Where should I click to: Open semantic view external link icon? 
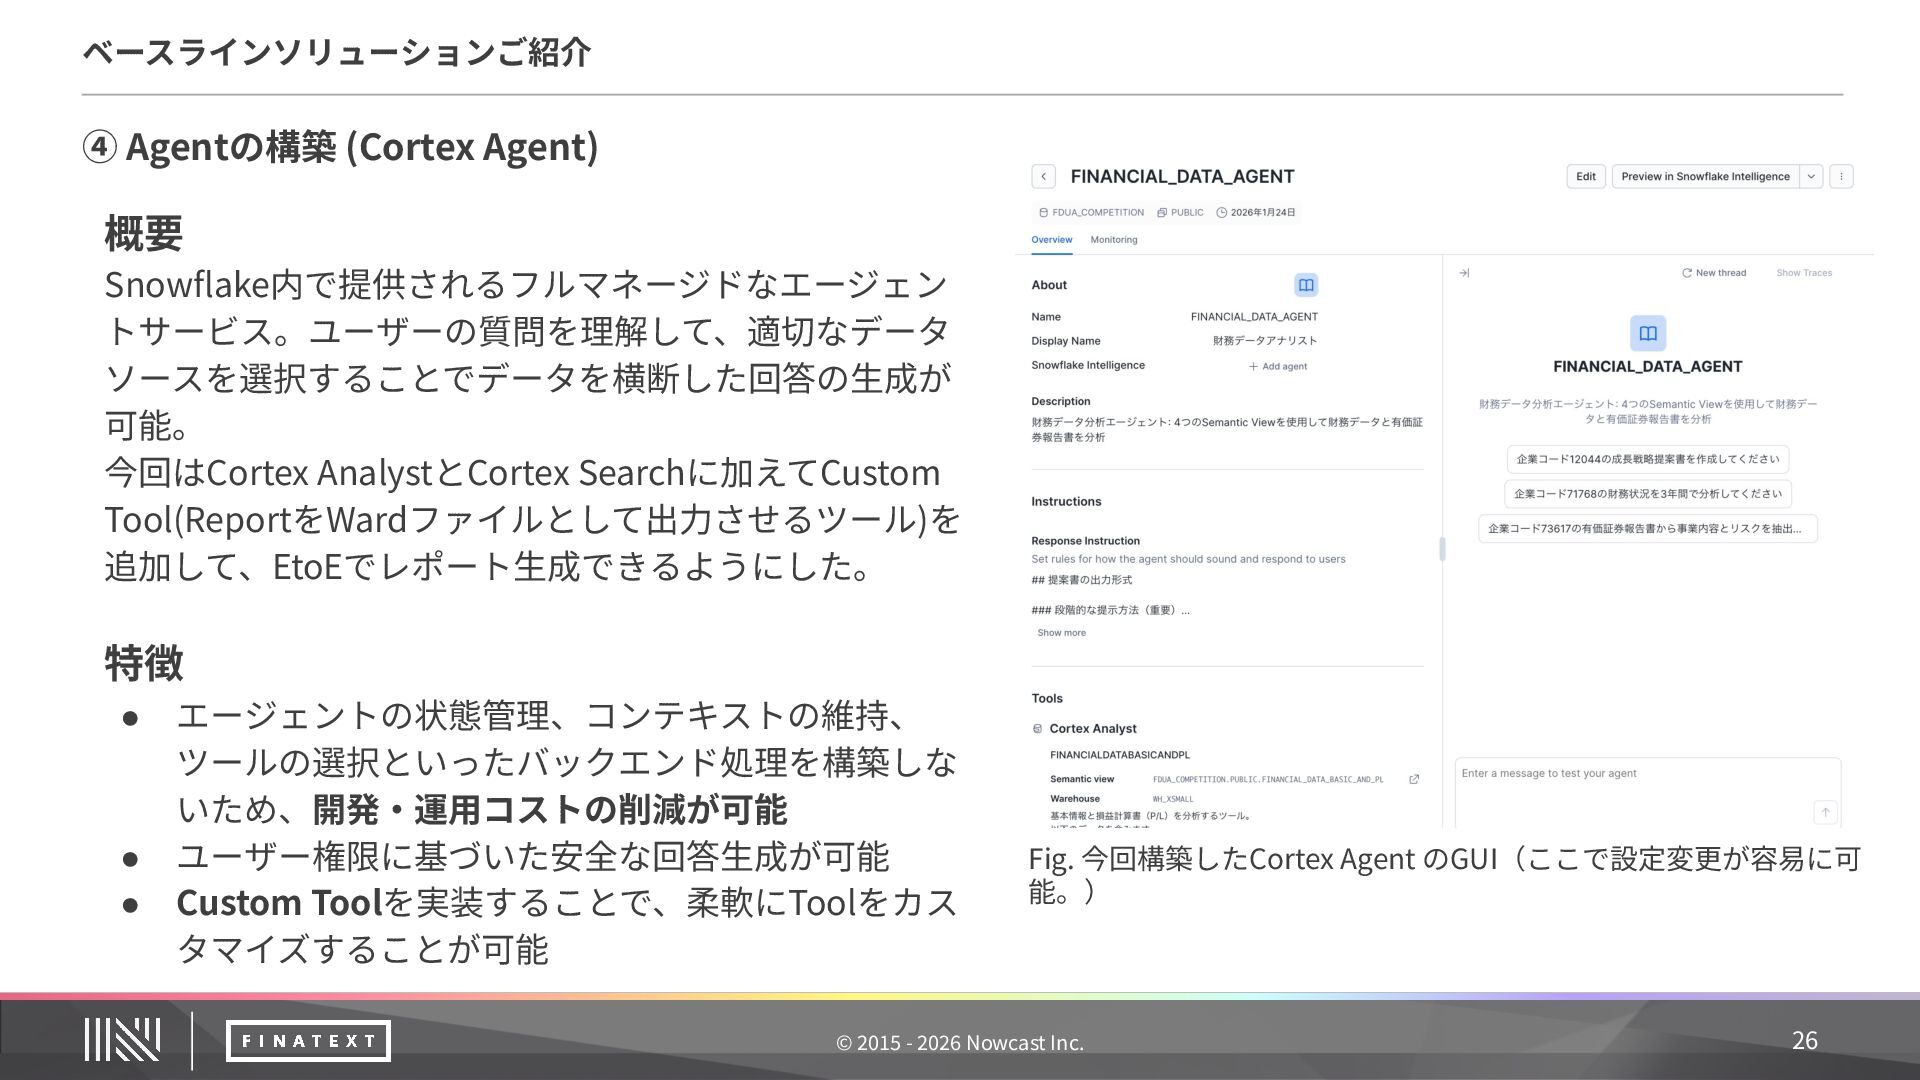(1414, 780)
